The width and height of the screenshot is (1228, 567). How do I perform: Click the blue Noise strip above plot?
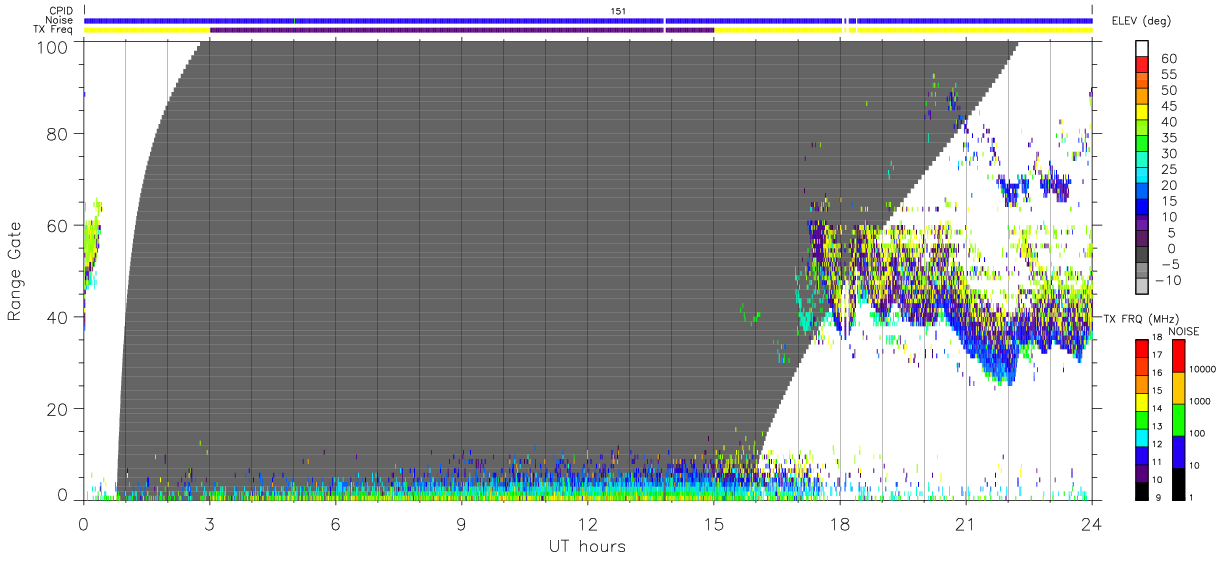click(588, 20)
